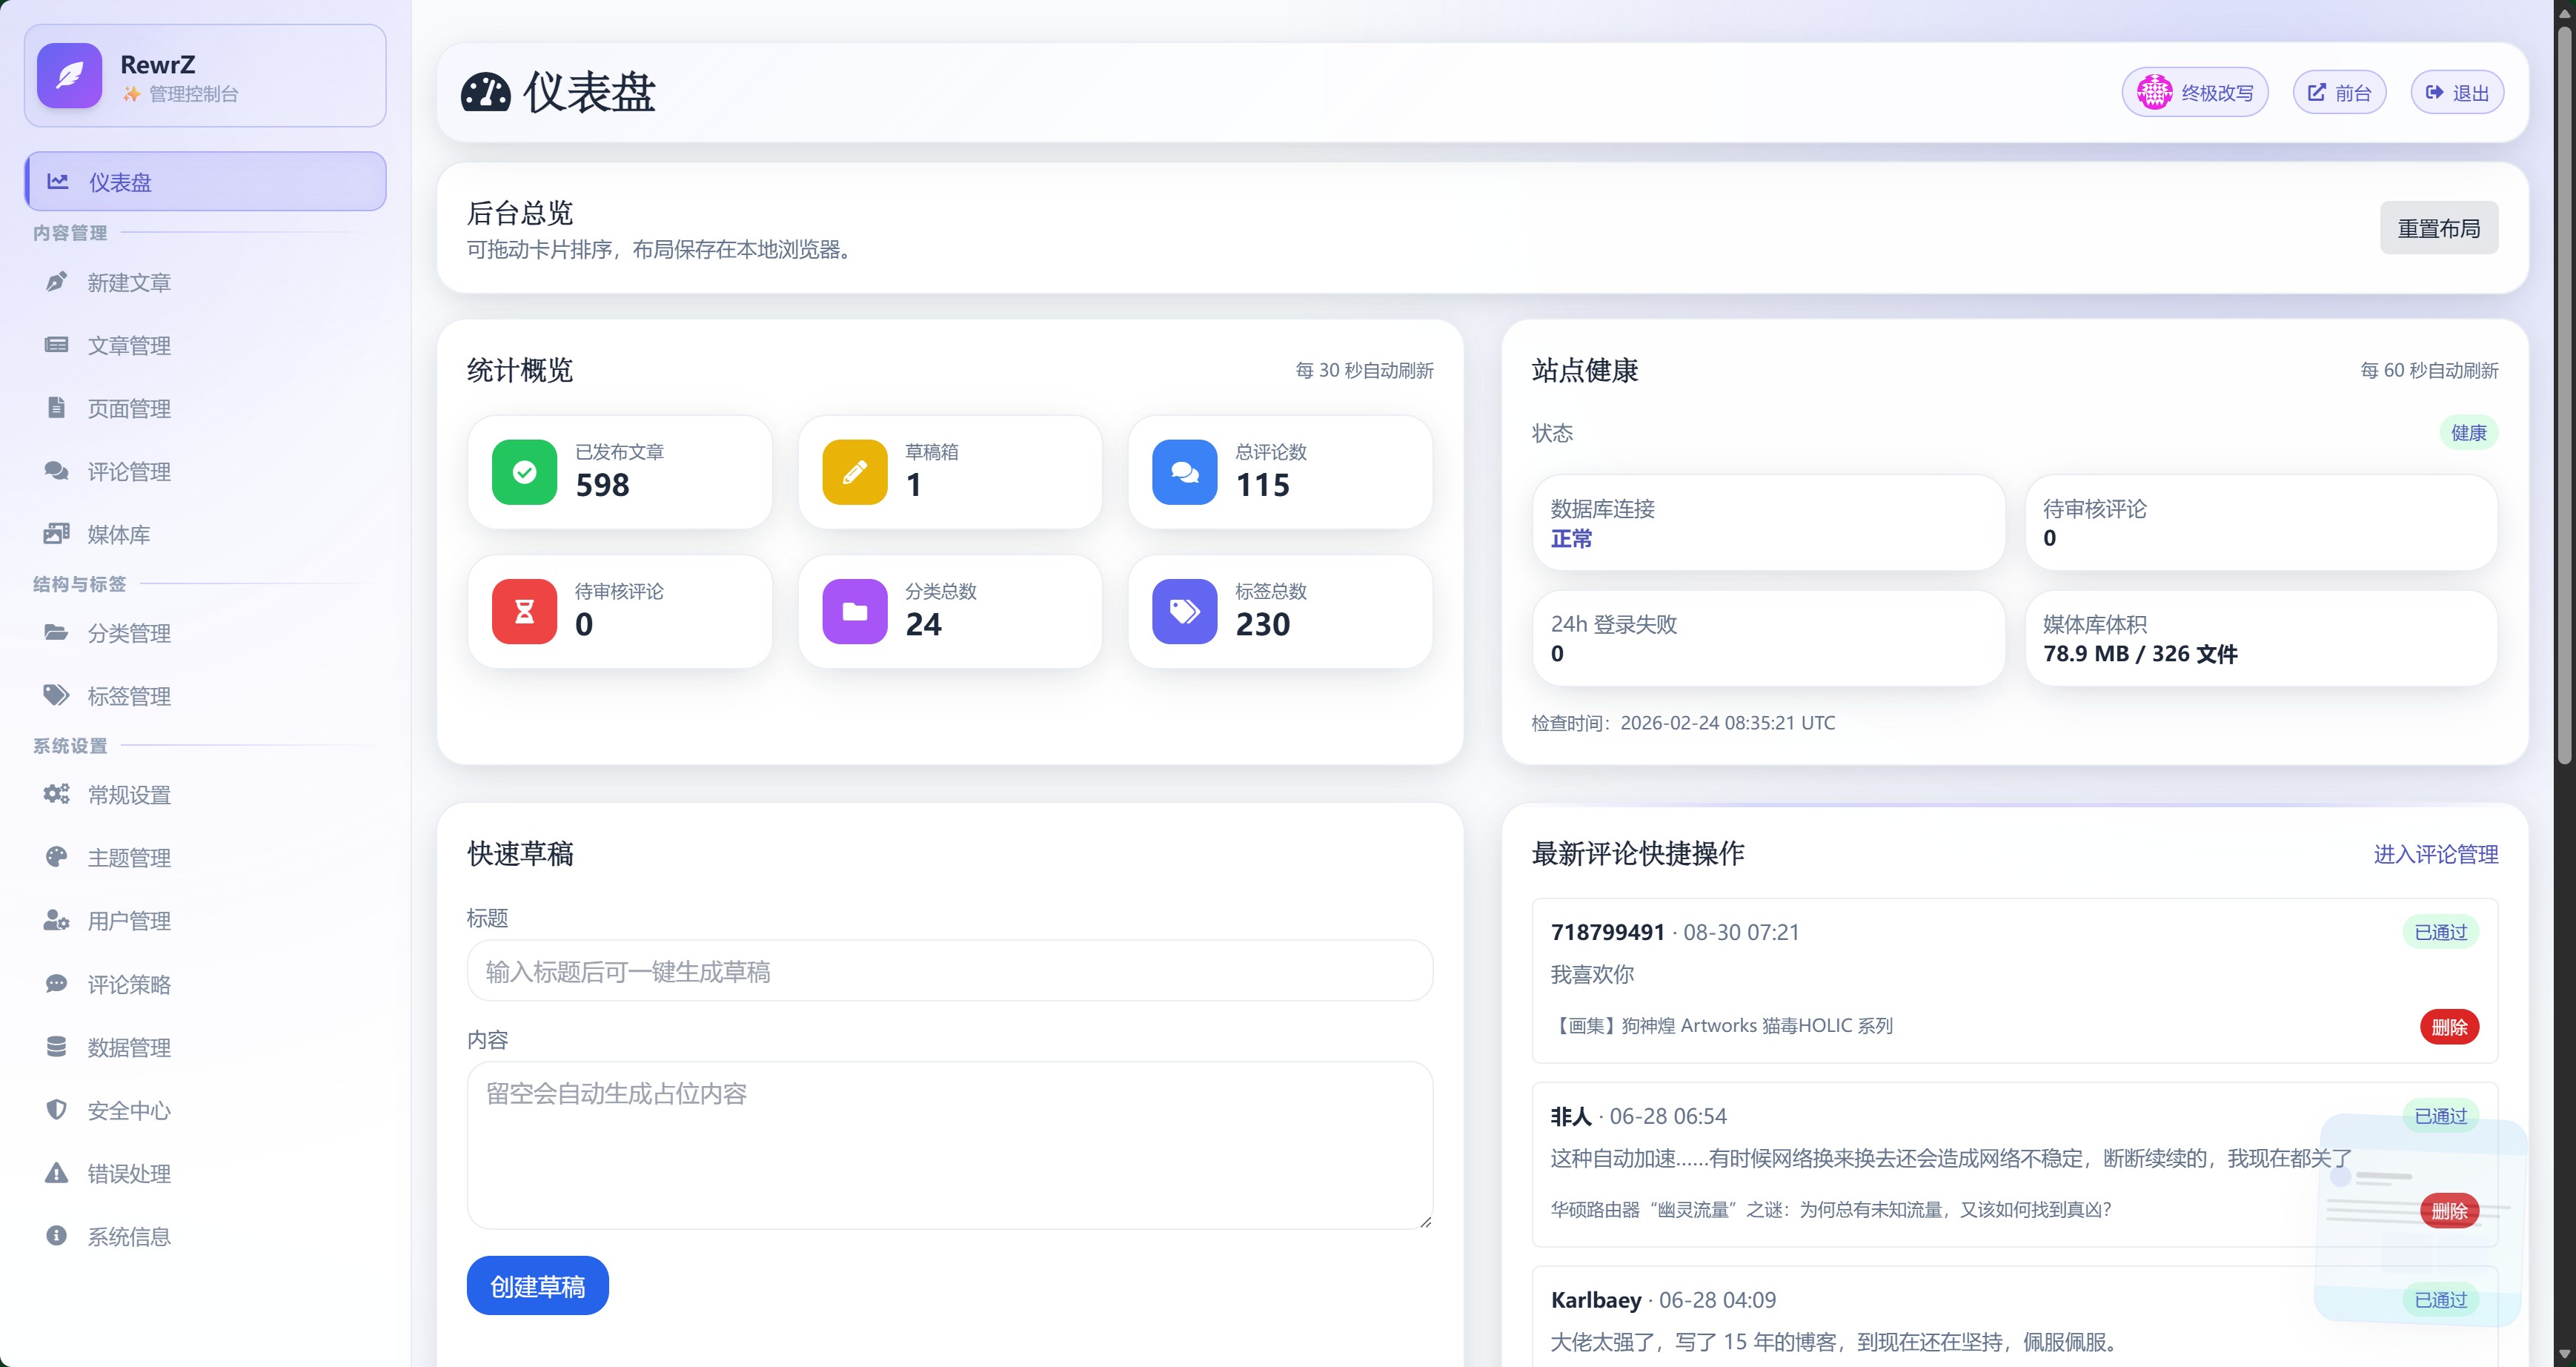Click the database icon beside 数据管理
This screenshot has width=2576, height=1367.
(57, 1047)
